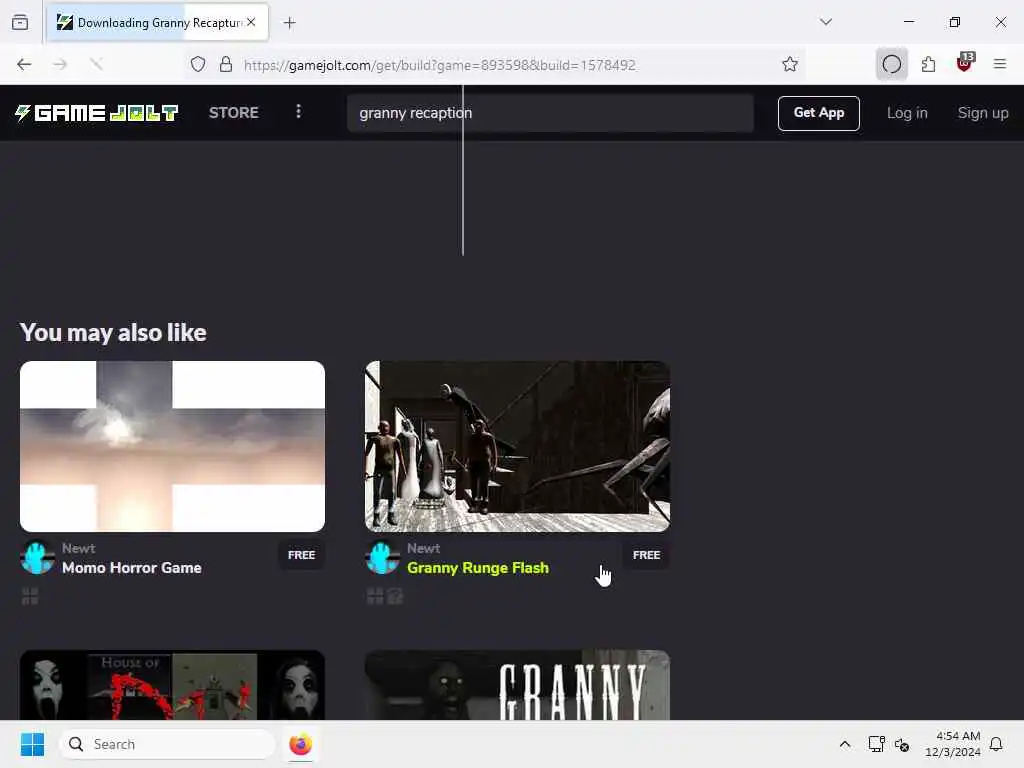Click second platform icon under Granny Runge Flash
The height and width of the screenshot is (768, 1024).
pyautogui.click(x=395, y=596)
